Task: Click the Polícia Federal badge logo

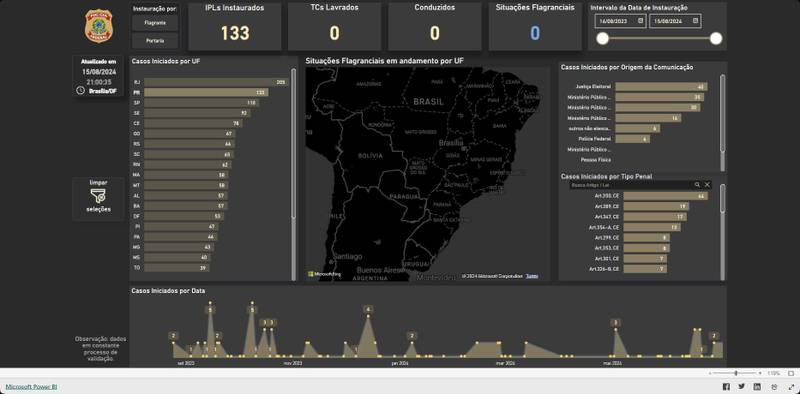Action: pyautogui.click(x=99, y=26)
